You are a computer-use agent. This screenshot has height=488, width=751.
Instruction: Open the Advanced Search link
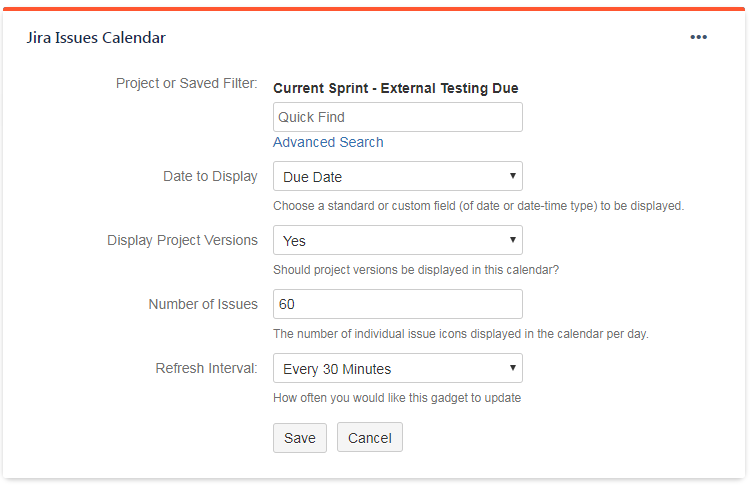(x=328, y=142)
